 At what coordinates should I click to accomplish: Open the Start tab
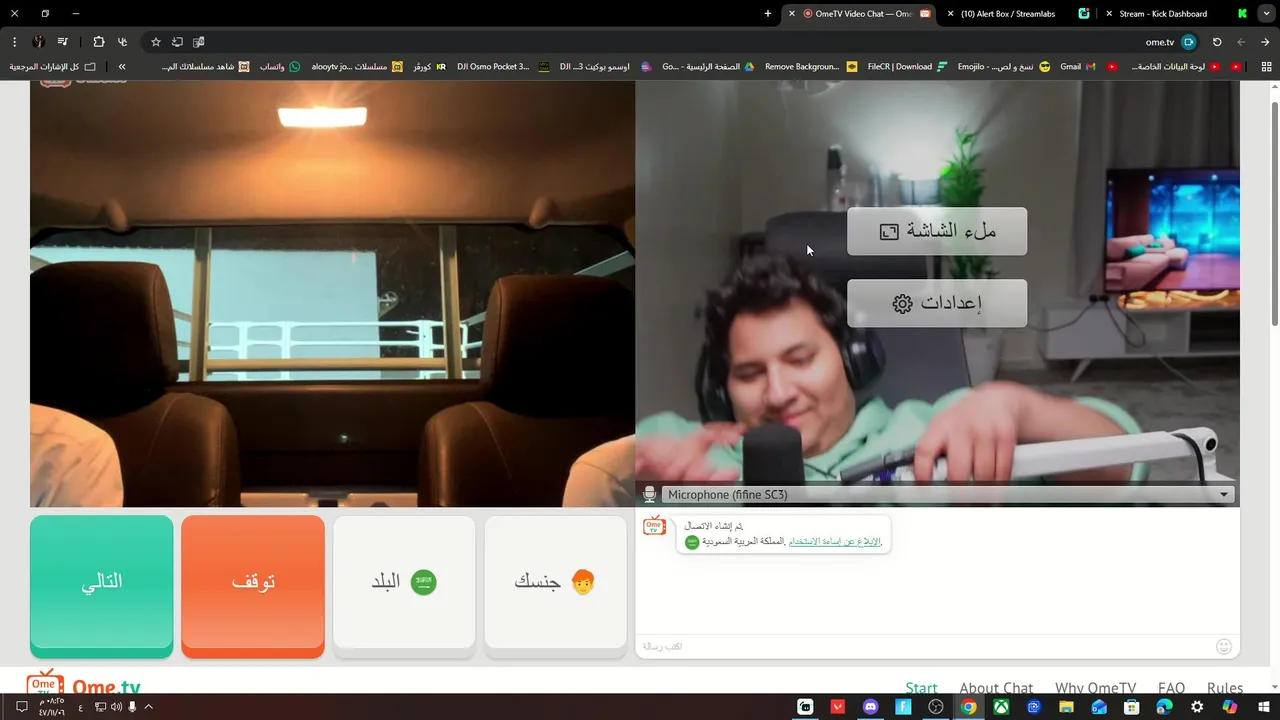pos(921,688)
